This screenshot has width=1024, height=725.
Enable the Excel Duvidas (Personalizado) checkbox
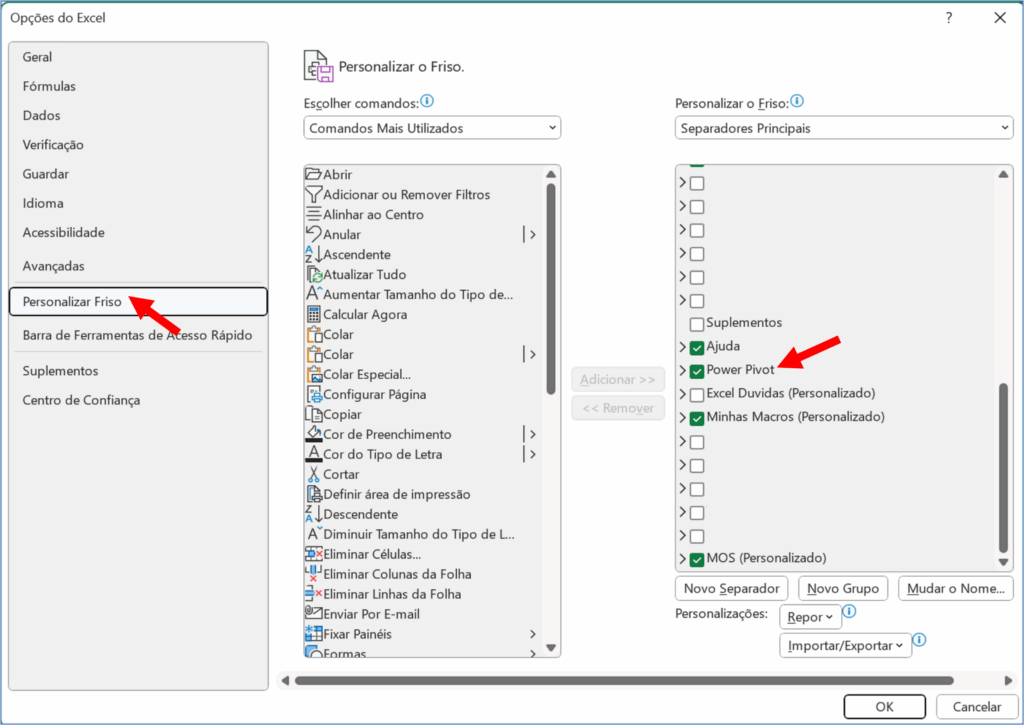click(697, 394)
